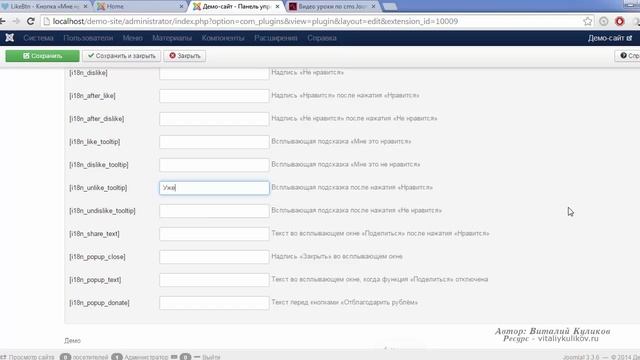Focus the i18n_popup_close input field
640x360 pixels.
click(x=214, y=257)
